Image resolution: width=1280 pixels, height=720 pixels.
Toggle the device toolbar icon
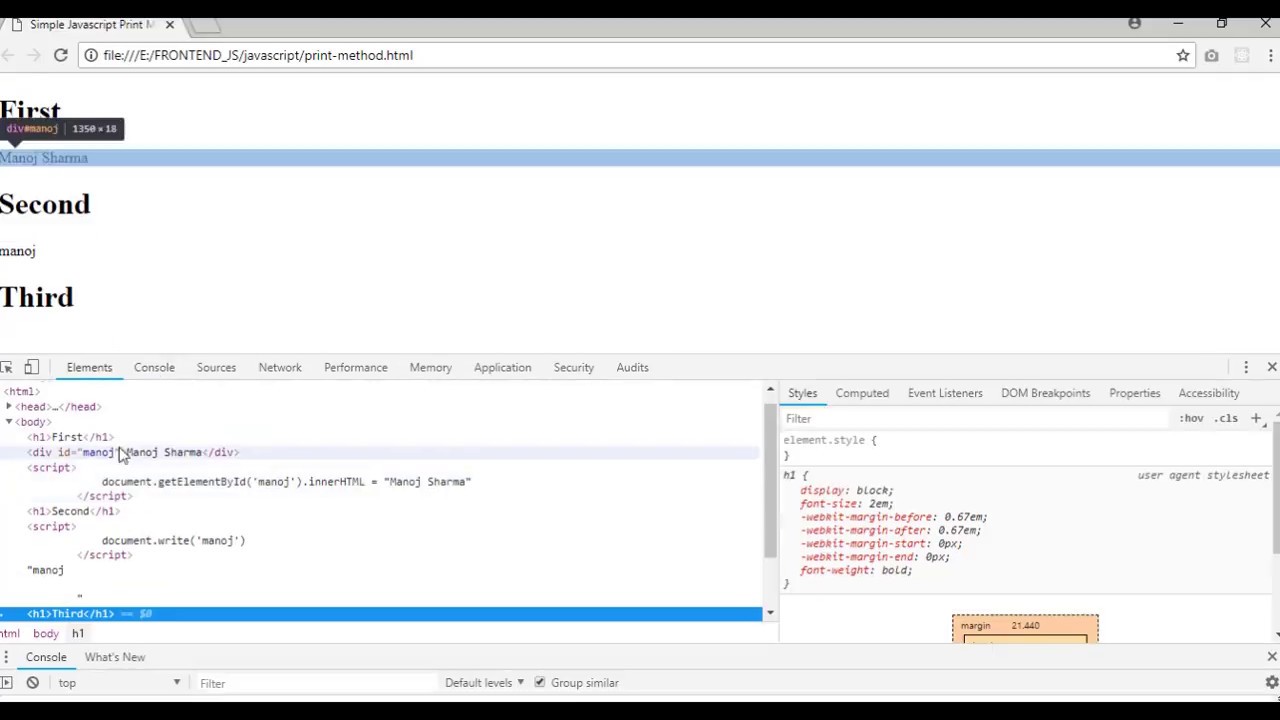click(x=32, y=367)
